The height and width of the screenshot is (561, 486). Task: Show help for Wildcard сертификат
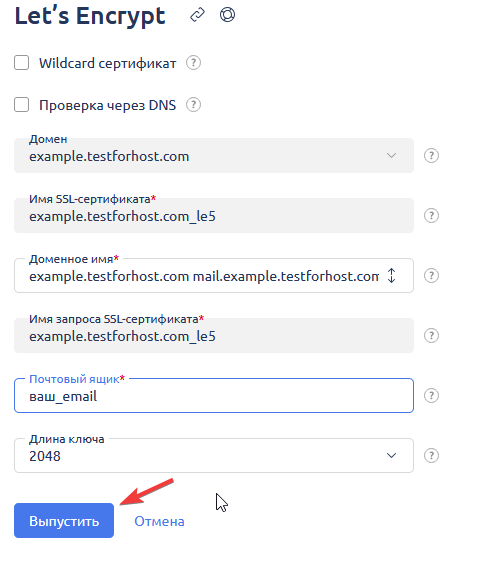click(x=193, y=63)
